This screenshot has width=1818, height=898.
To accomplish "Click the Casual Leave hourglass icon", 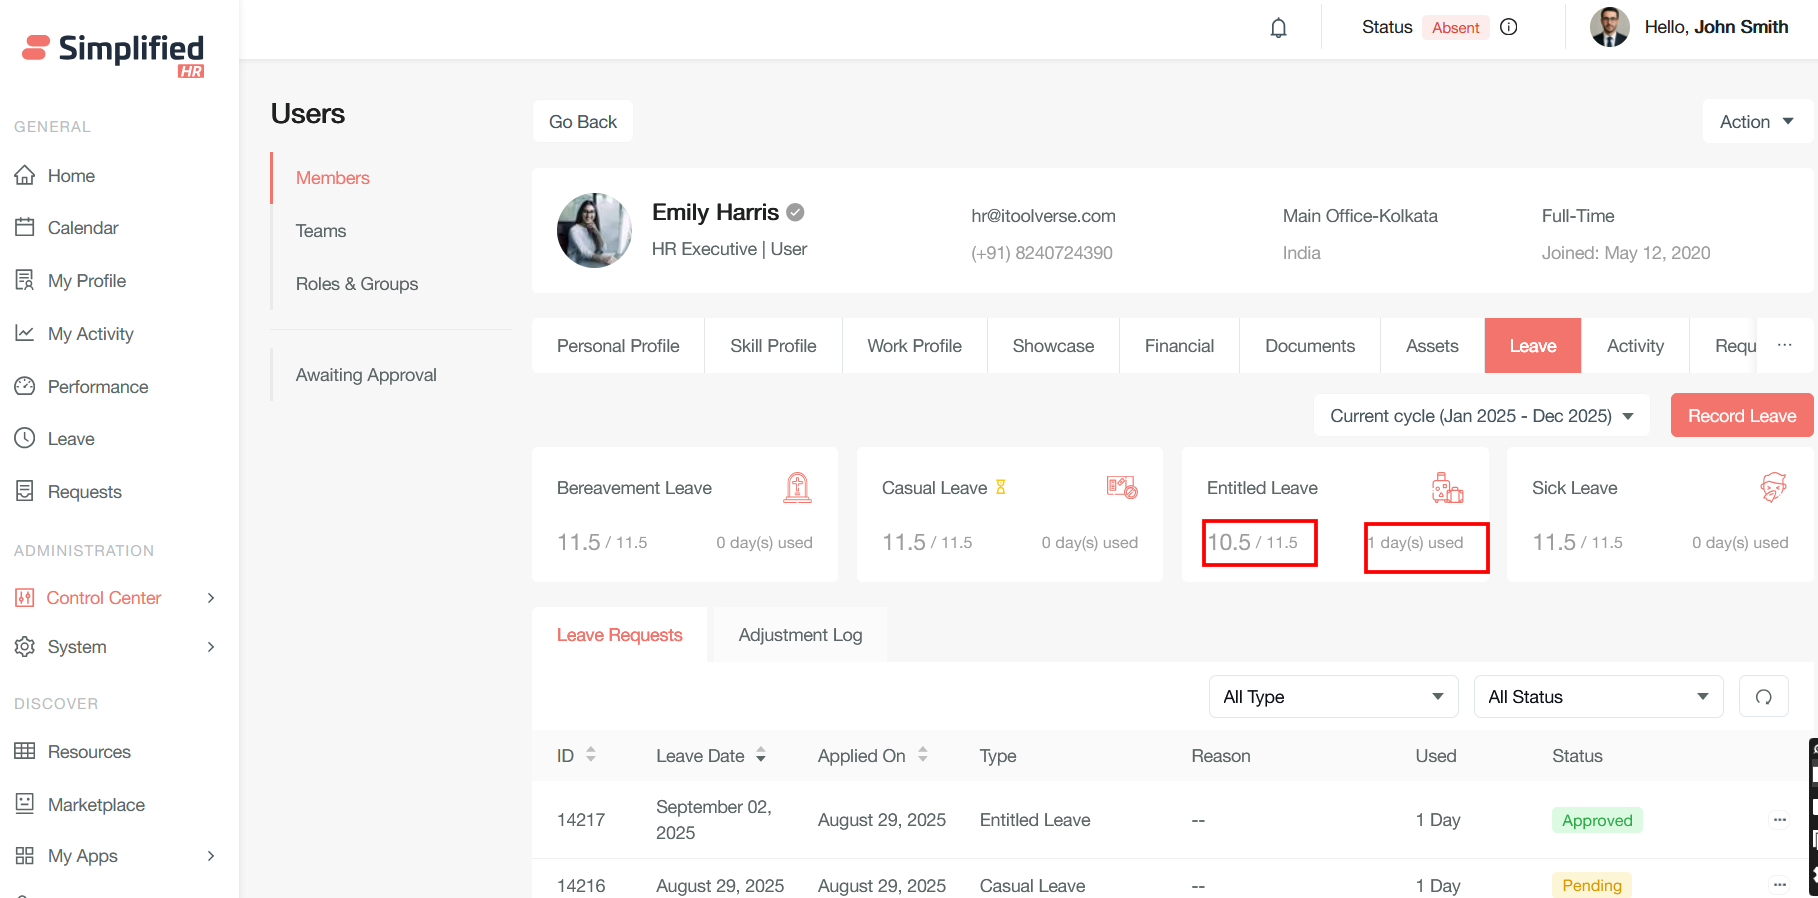I will point(1000,487).
